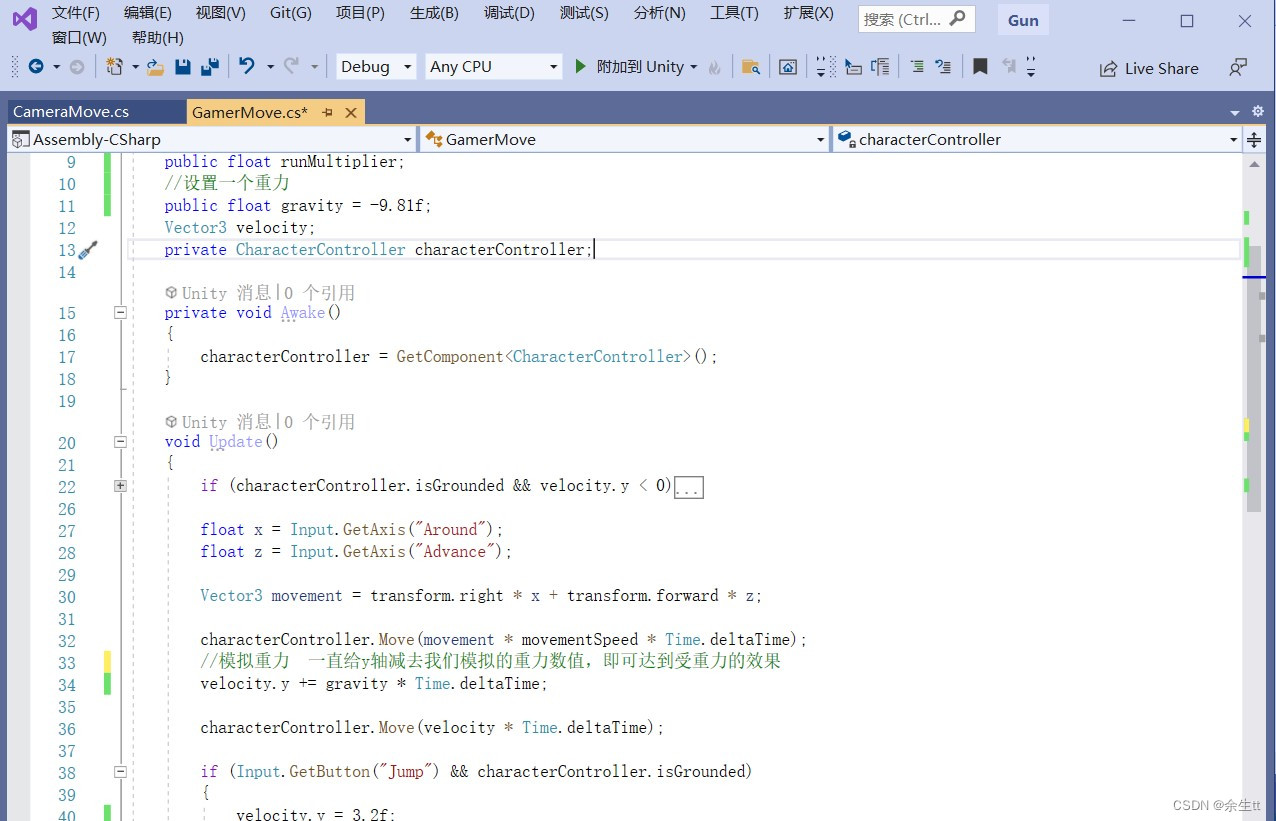This screenshot has height=821, width=1276.
Task: Click the split editor window icon
Action: click(x=1254, y=140)
